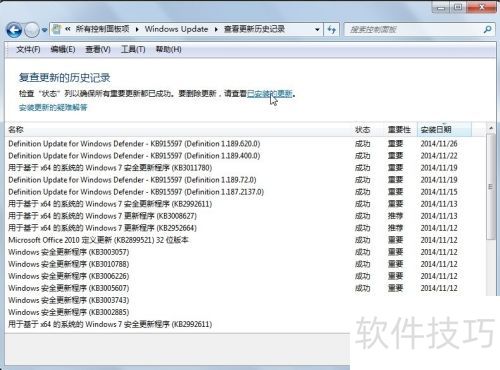Click 成功 status for KB3011780
The width and height of the screenshot is (500, 370).
(x=363, y=168)
